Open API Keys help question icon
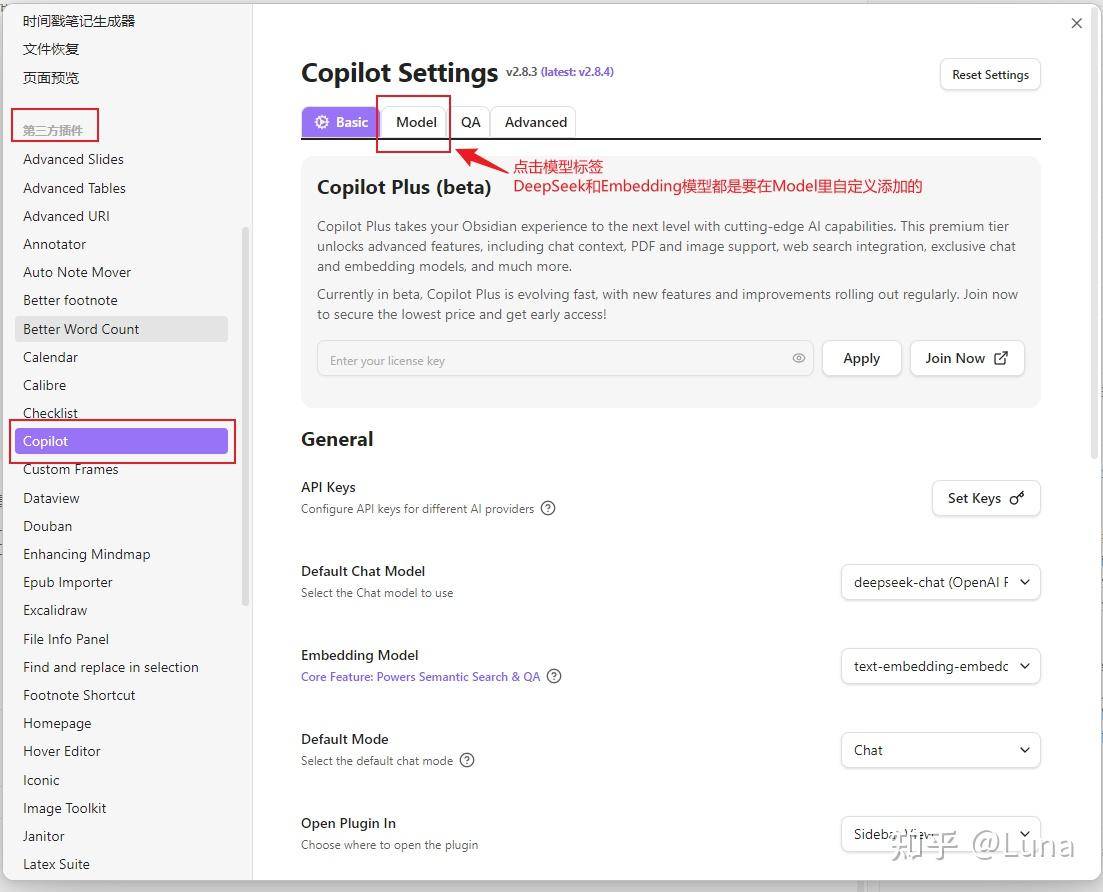Image resolution: width=1103 pixels, height=892 pixels. pos(548,508)
